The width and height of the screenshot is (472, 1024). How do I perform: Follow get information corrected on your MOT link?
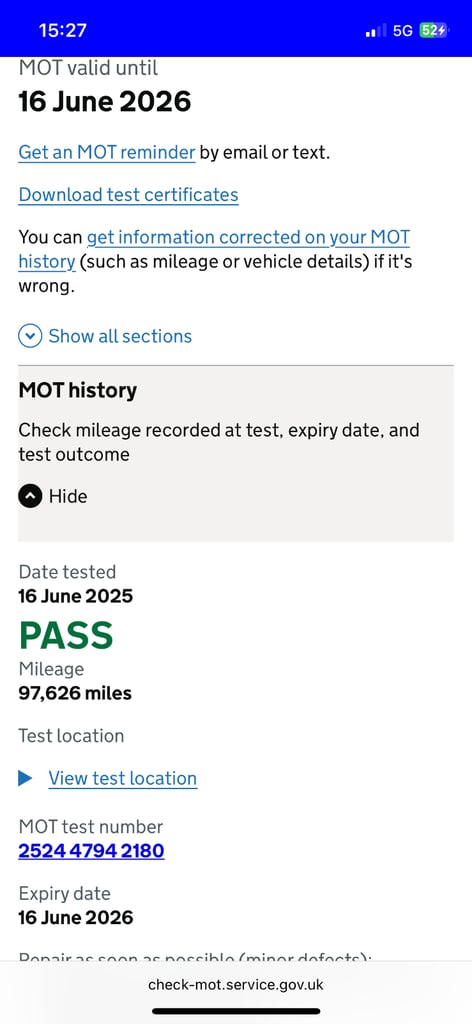(x=248, y=236)
